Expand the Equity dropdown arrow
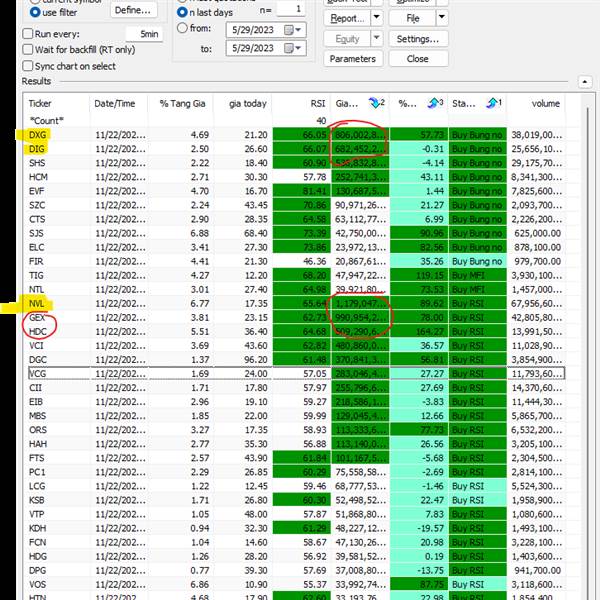The image size is (600, 600). click(377, 38)
